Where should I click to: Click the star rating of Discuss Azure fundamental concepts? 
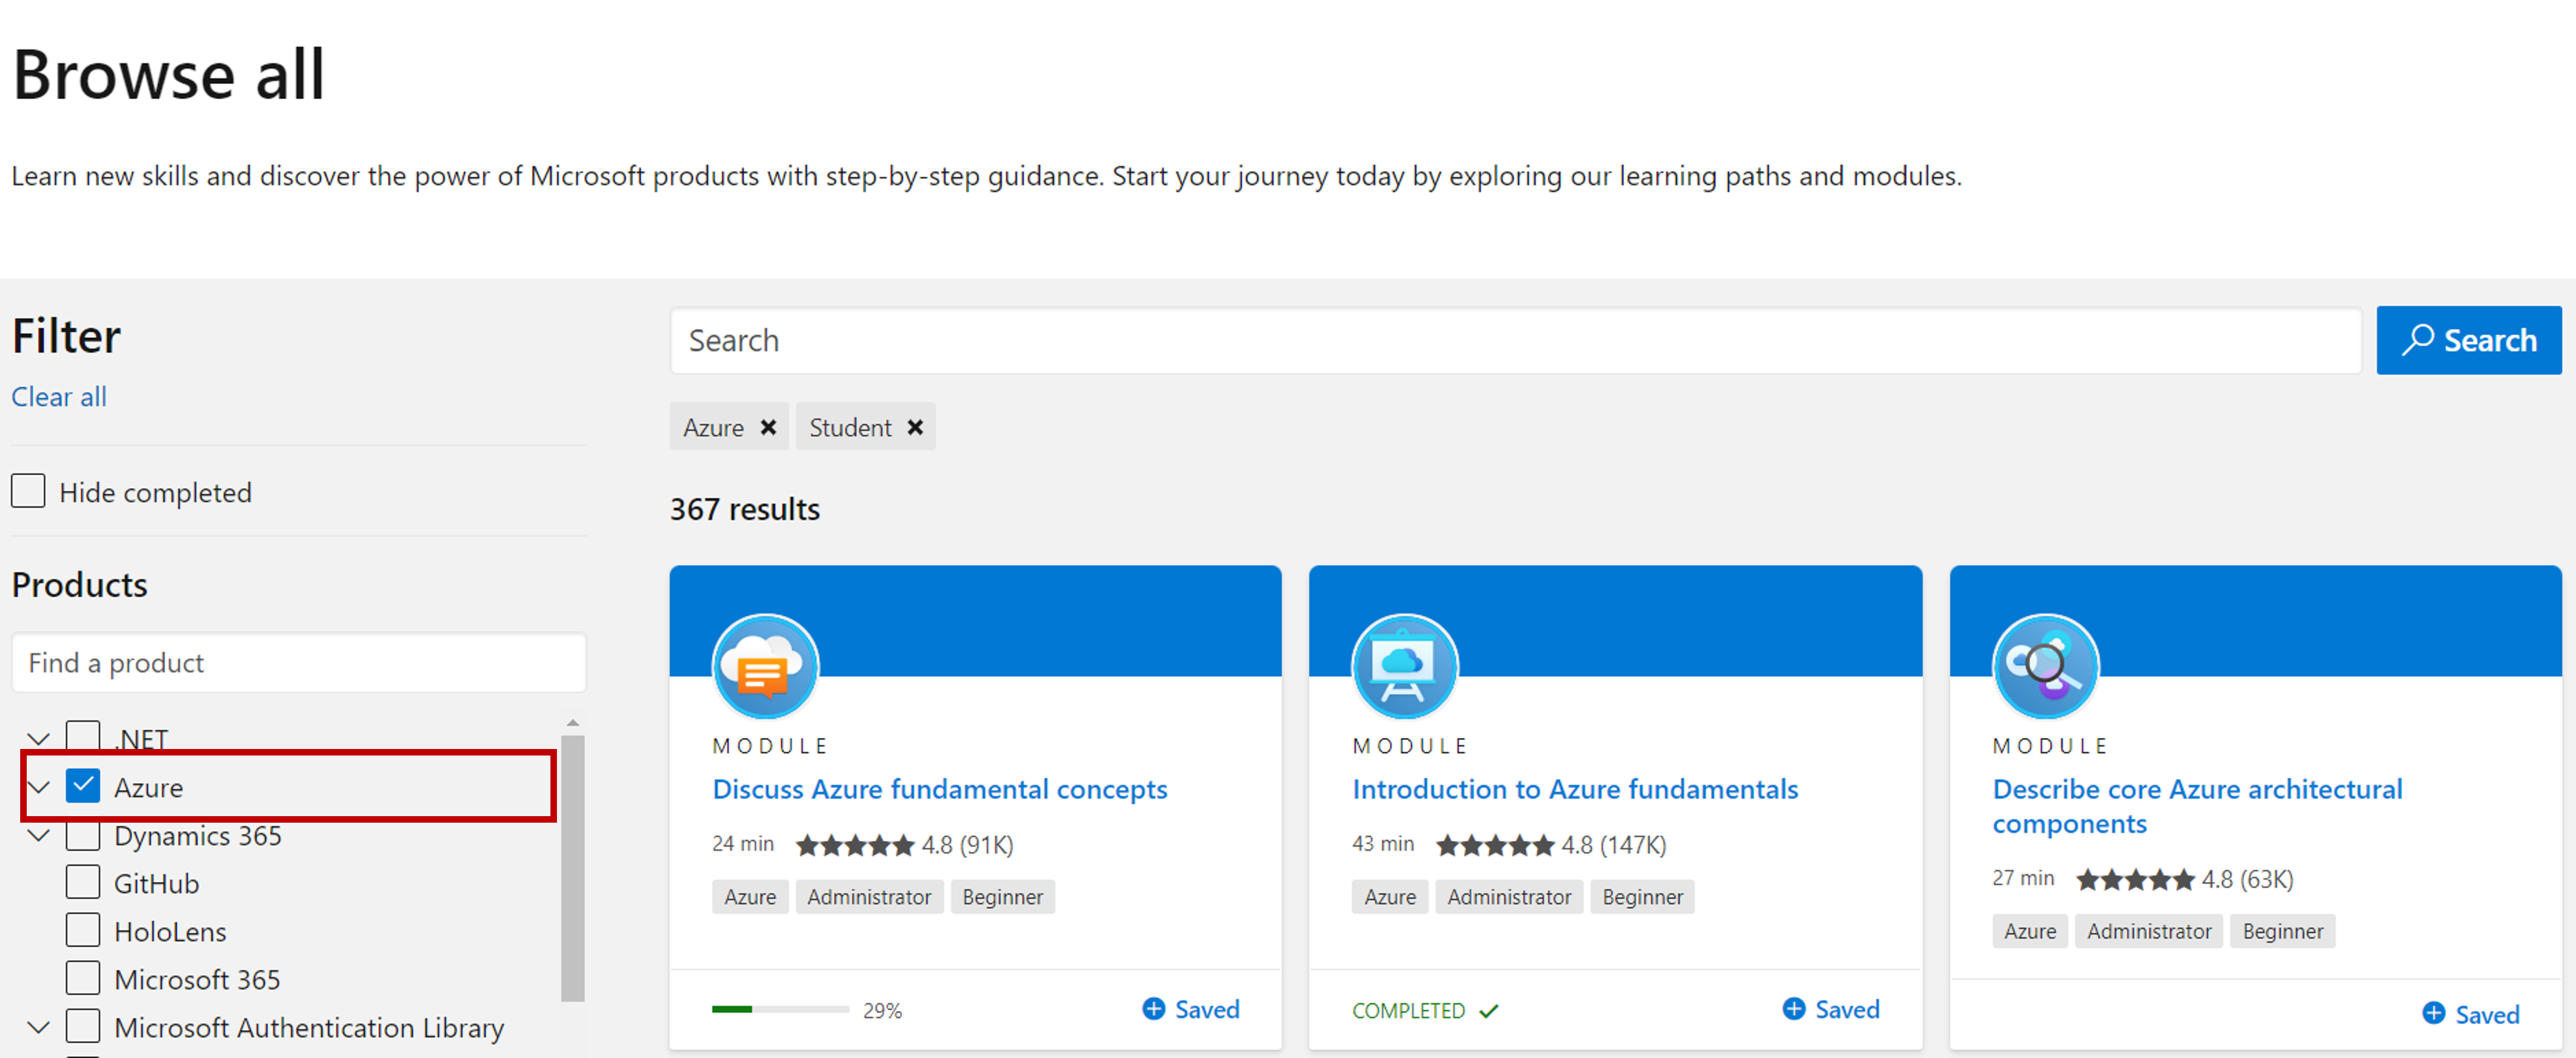(855, 845)
